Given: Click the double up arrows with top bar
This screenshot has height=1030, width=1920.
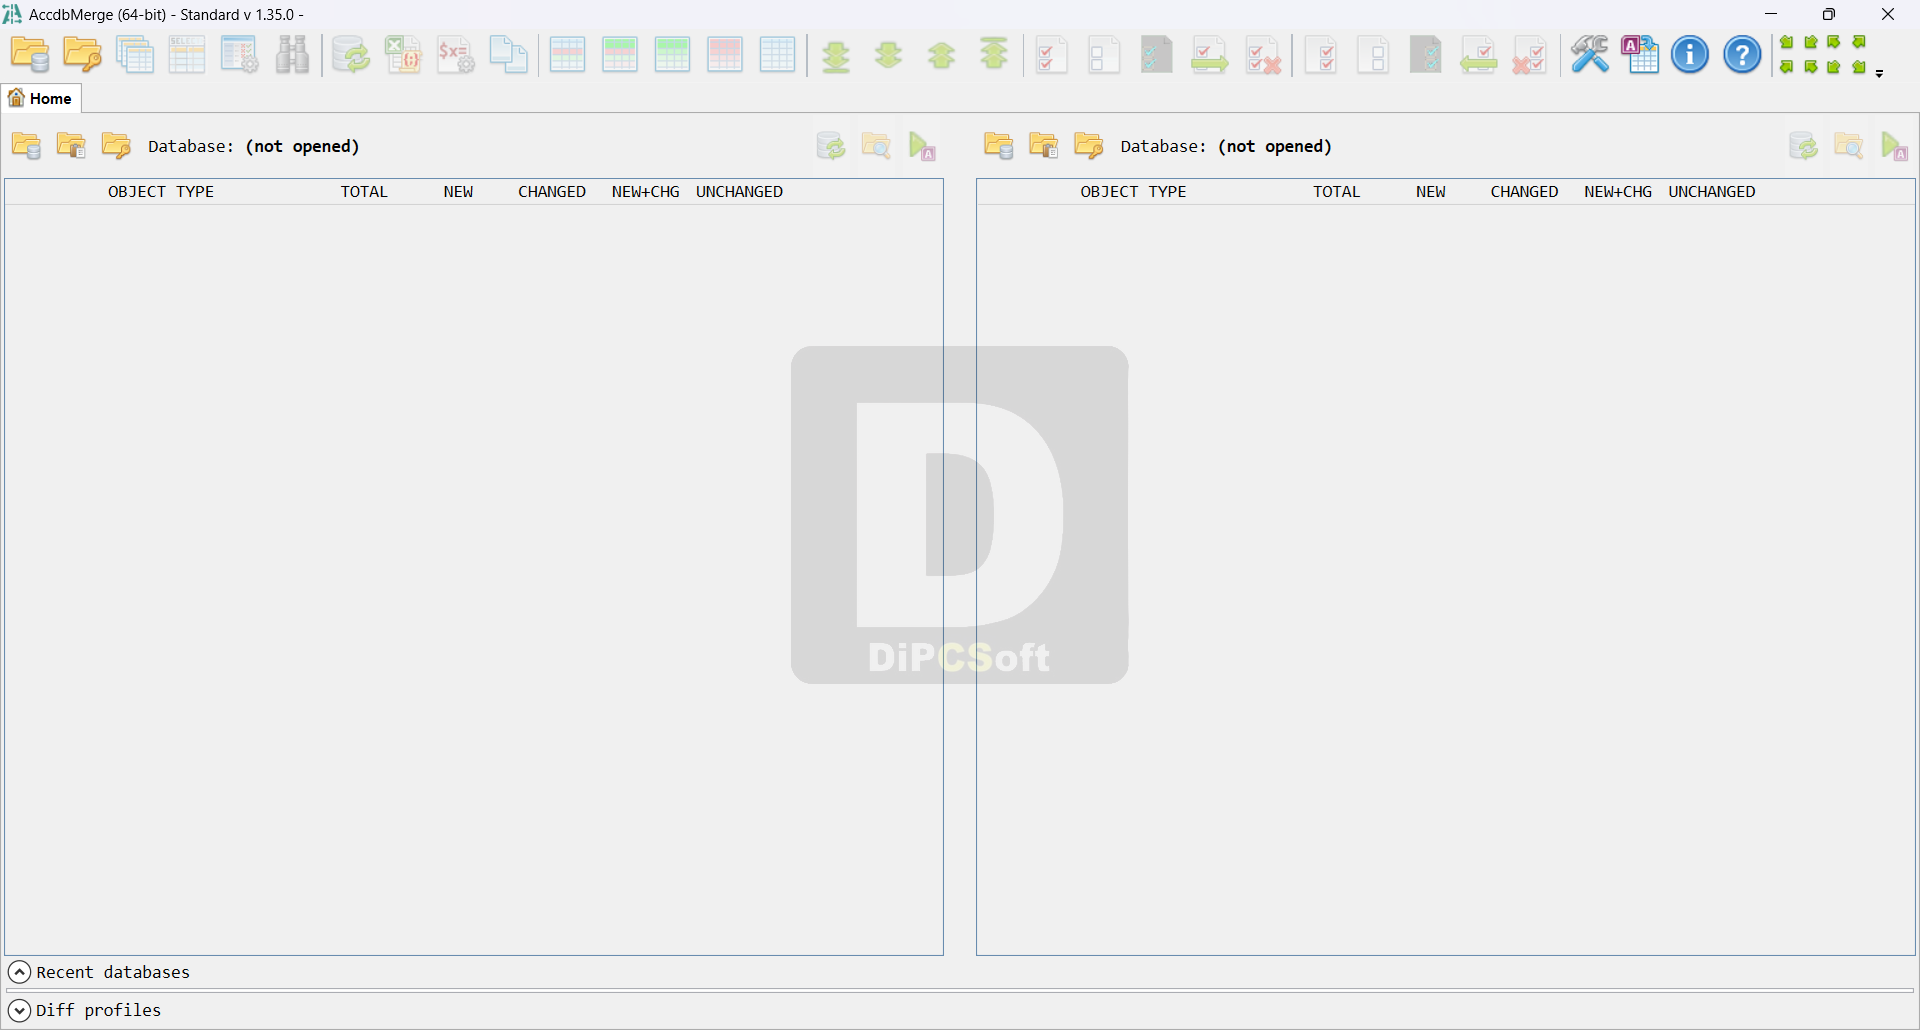Looking at the screenshot, I should click(x=994, y=55).
